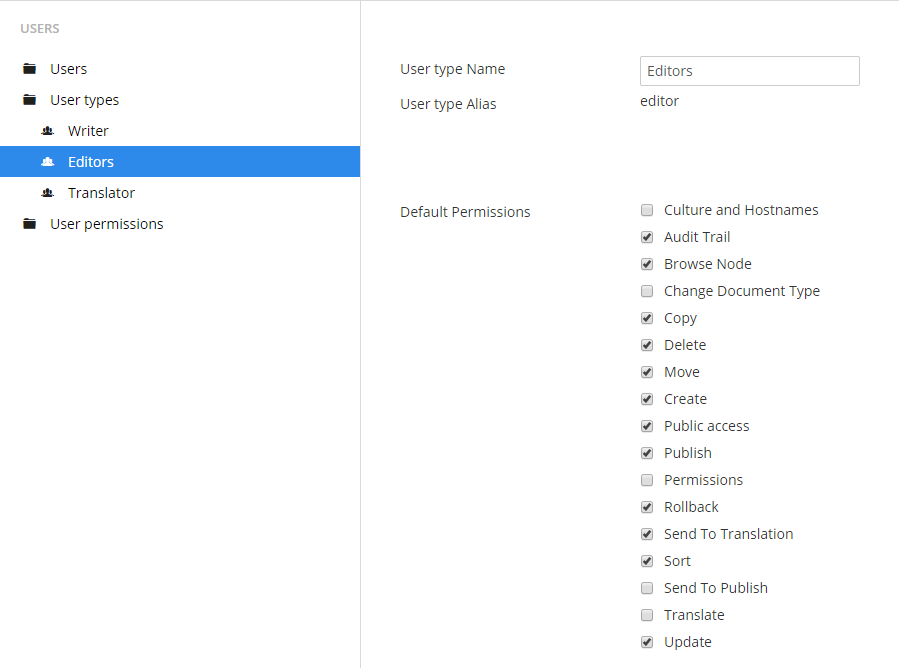Viewport: 899px width, 668px height.
Task: Click the Users folder icon
Action: [x=30, y=69]
